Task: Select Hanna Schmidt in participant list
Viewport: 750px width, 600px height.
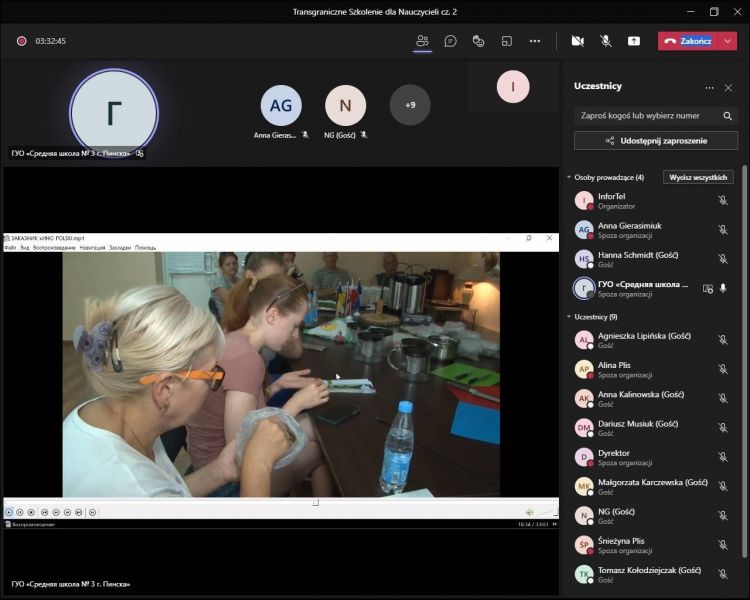Action: click(x=640, y=259)
